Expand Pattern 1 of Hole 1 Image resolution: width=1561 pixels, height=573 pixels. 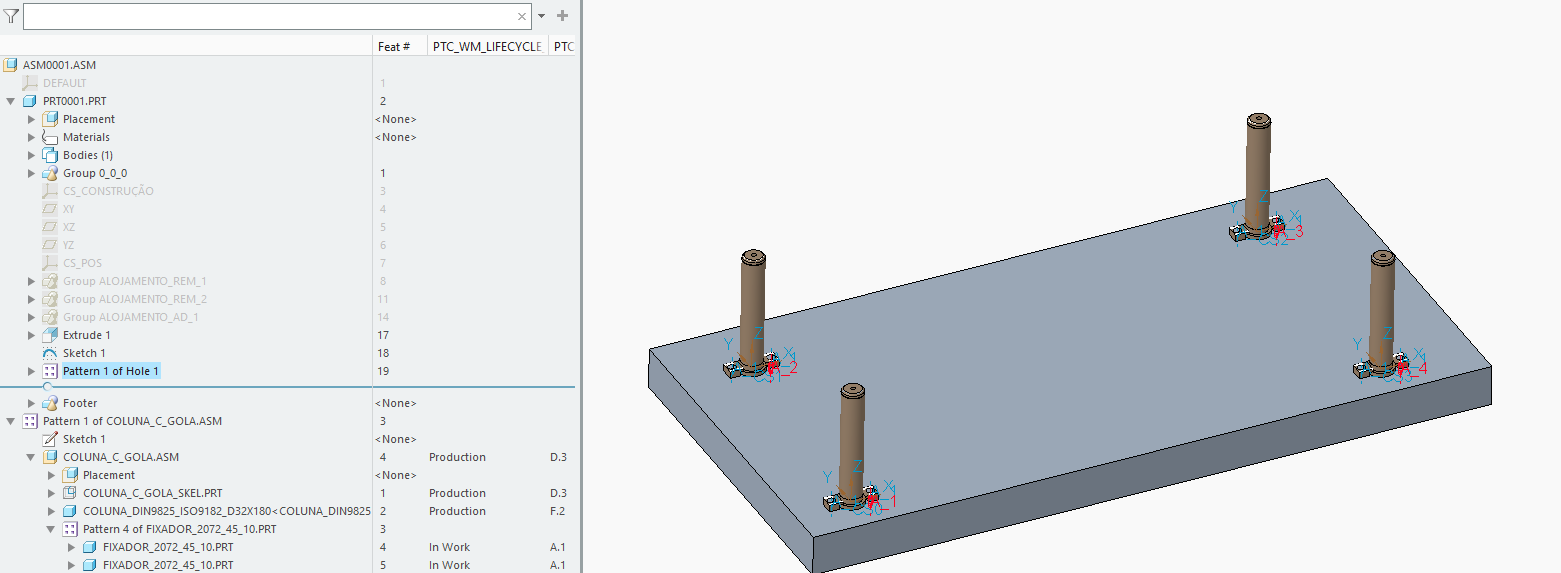(x=31, y=371)
